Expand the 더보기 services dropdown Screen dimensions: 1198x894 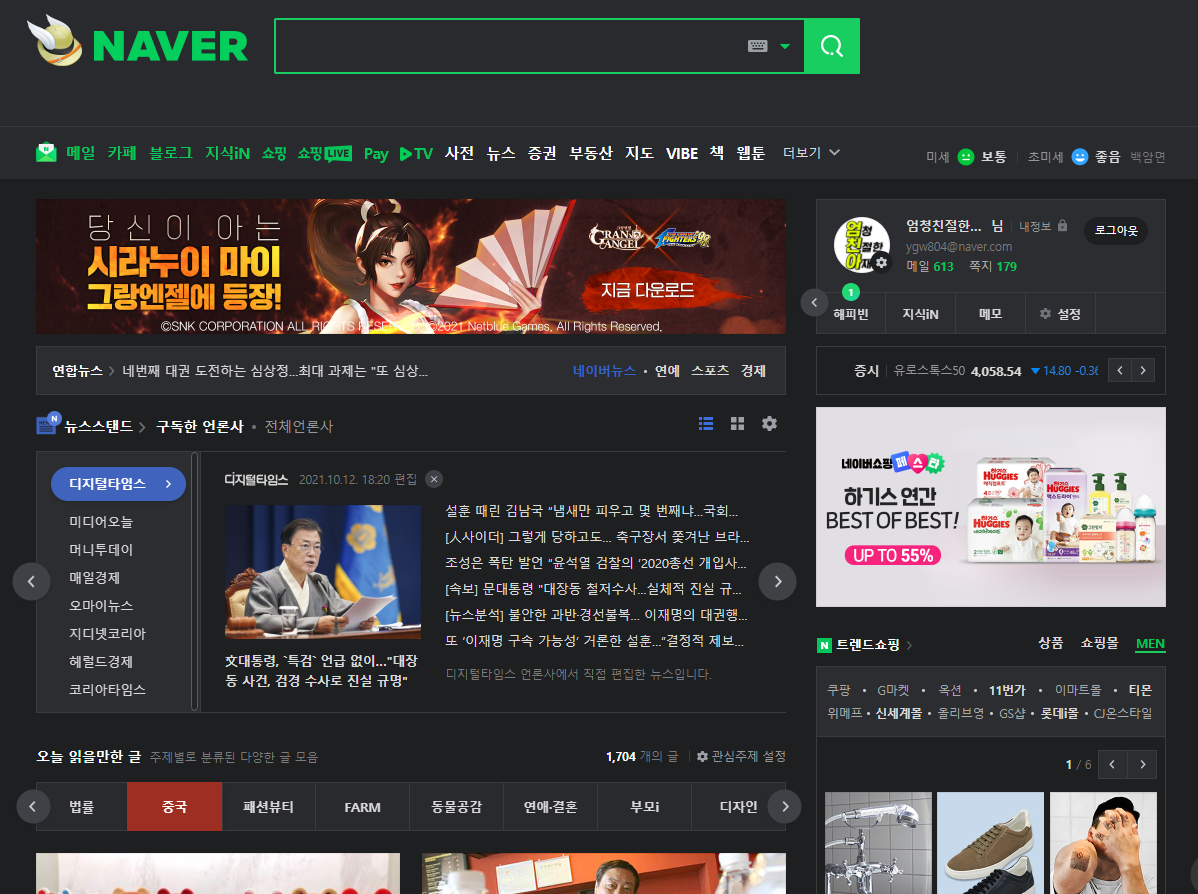pos(811,153)
